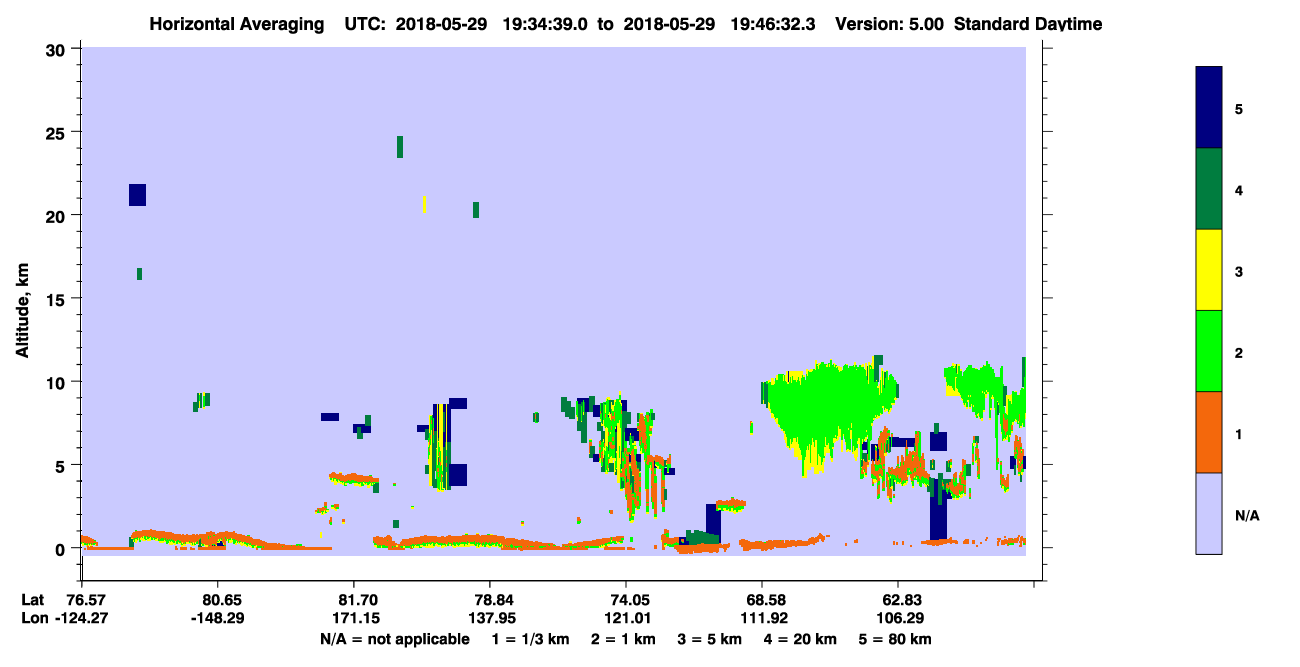Viewport: 1300px width, 667px height.
Task: Click longitude value 111.92
Action: [x=762, y=617]
